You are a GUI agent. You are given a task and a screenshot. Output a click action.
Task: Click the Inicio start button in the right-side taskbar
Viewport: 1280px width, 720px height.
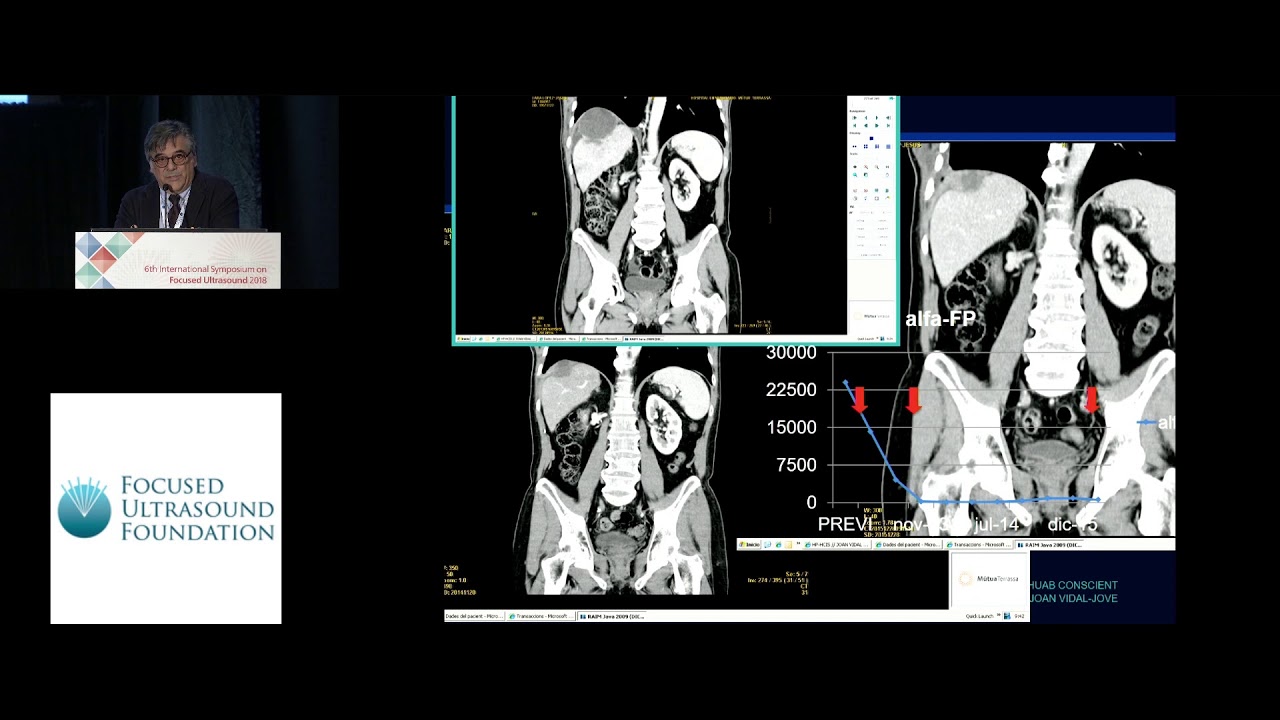click(x=750, y=545)
